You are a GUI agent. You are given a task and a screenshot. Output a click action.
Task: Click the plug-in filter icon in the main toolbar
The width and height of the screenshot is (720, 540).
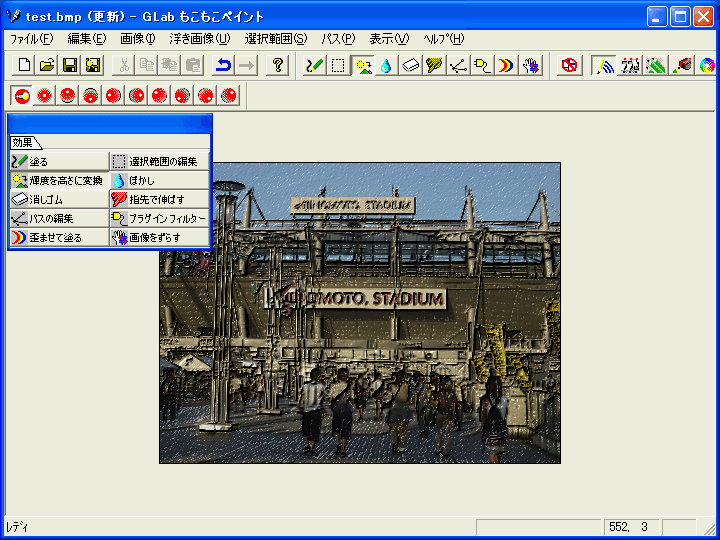[x=482, y=66]
